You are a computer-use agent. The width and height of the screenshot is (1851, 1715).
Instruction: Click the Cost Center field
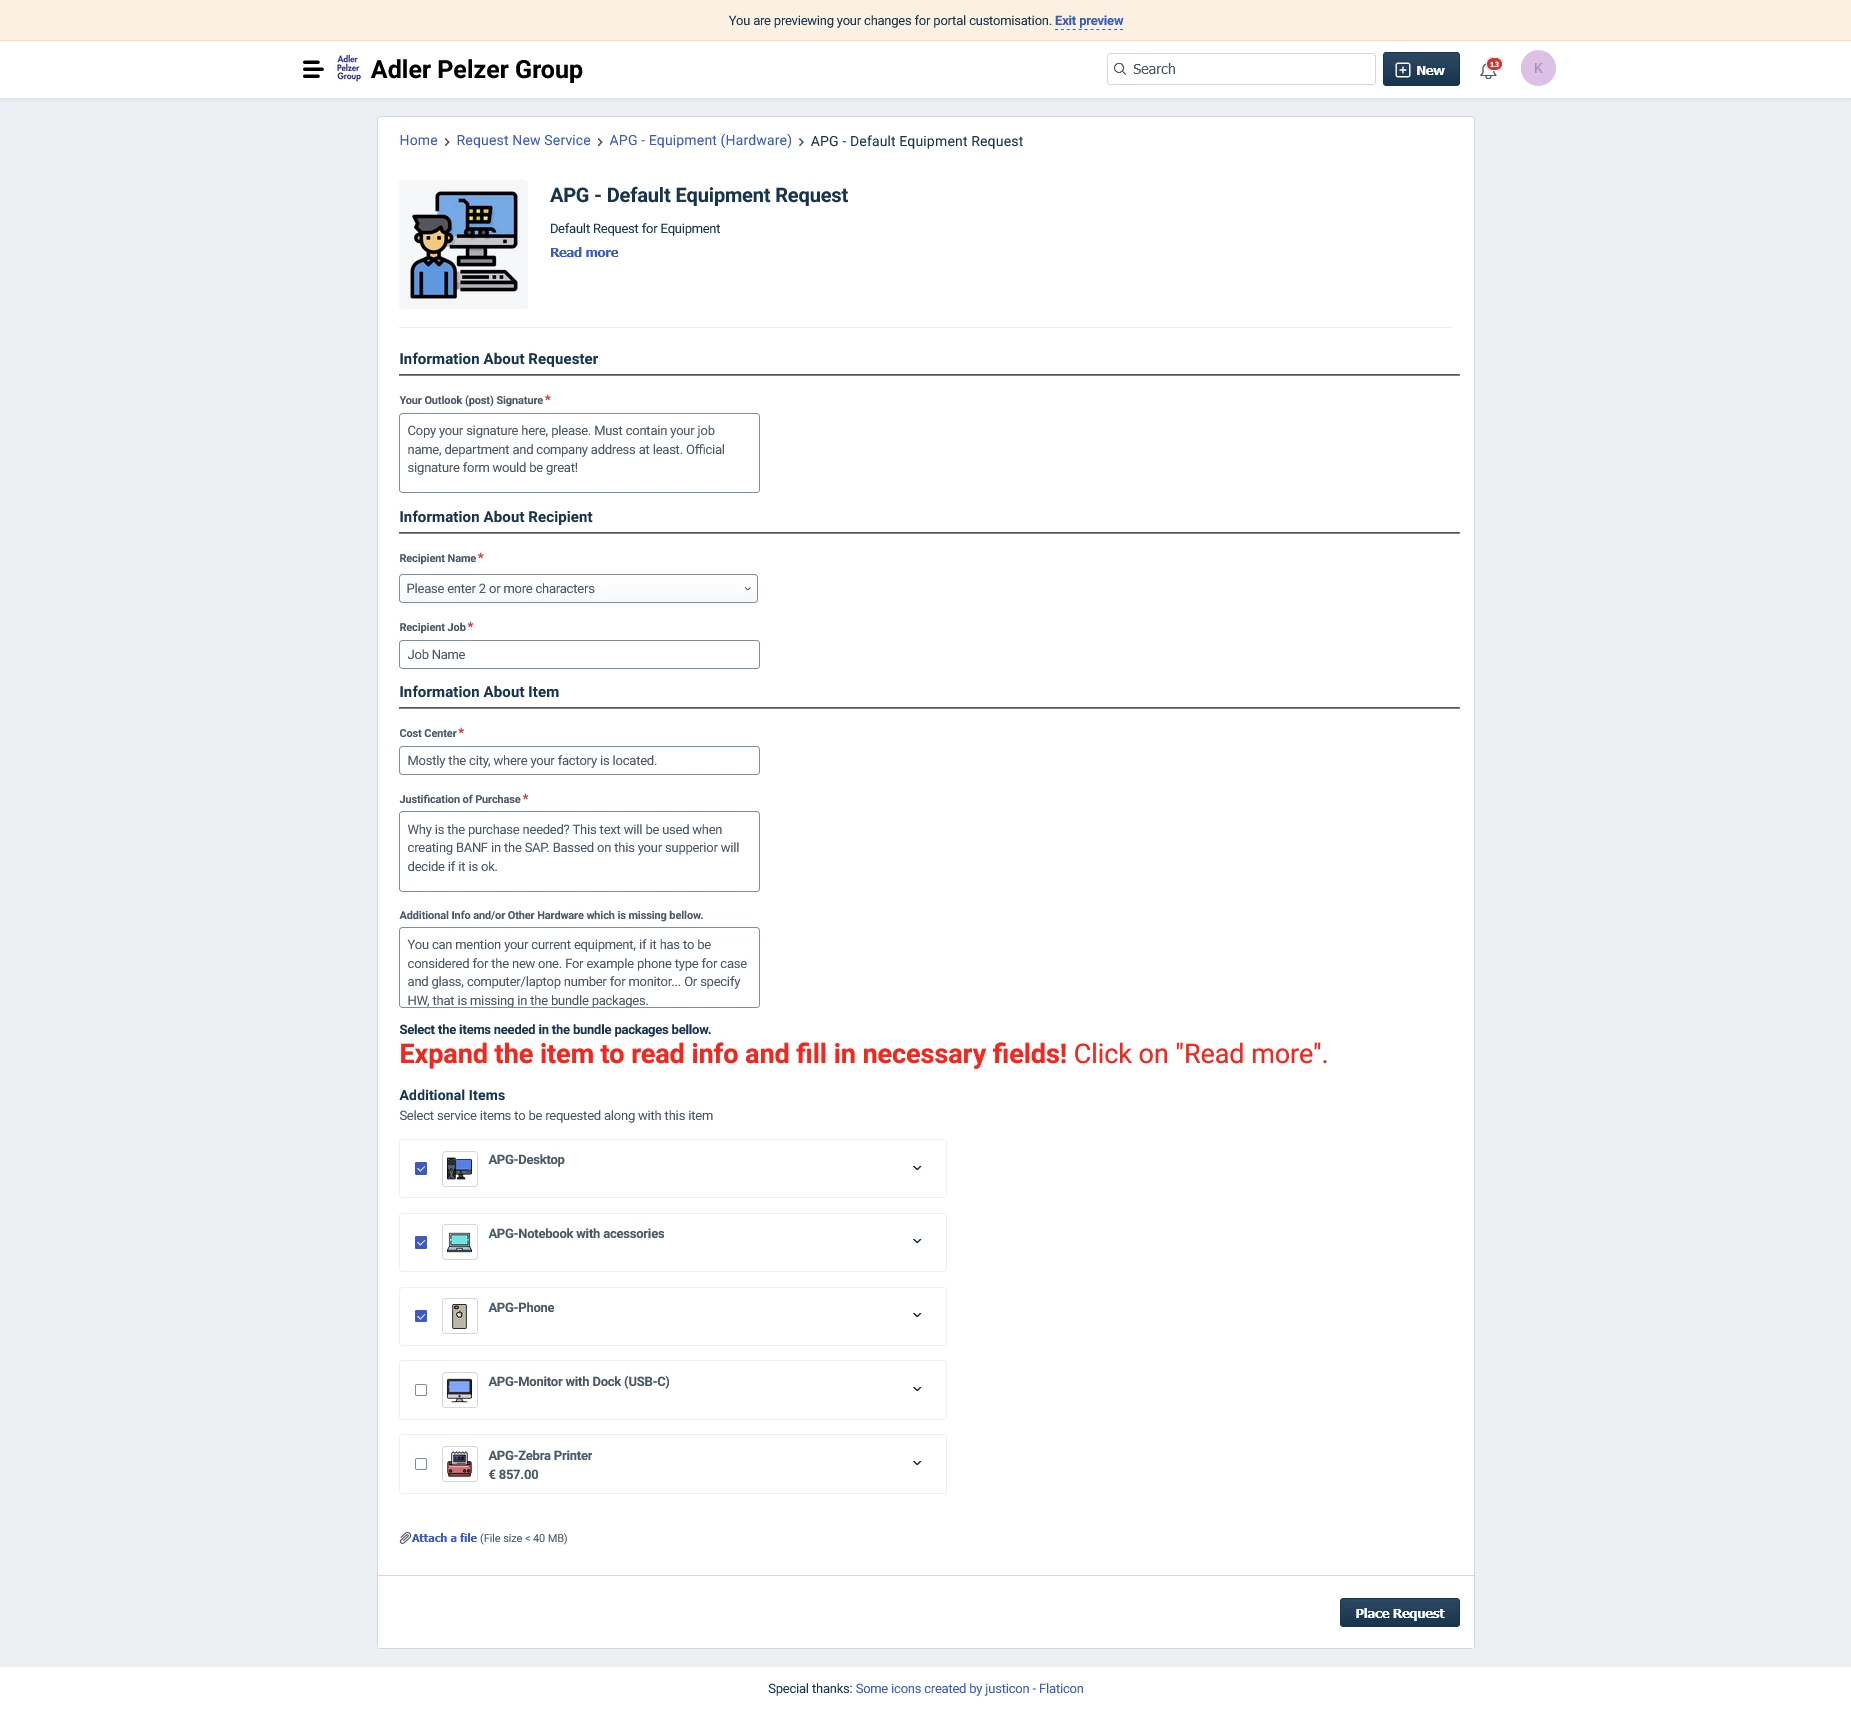click(x=579, y=761)
